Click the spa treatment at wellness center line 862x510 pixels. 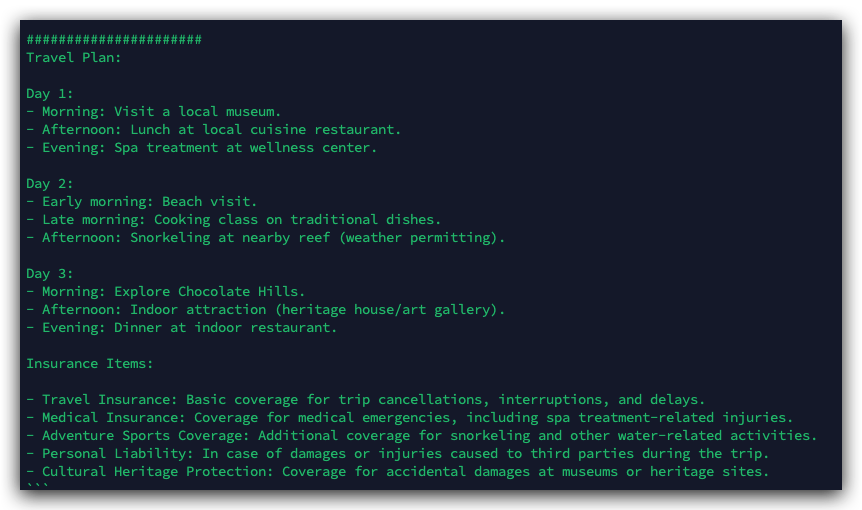pos(202,148)
